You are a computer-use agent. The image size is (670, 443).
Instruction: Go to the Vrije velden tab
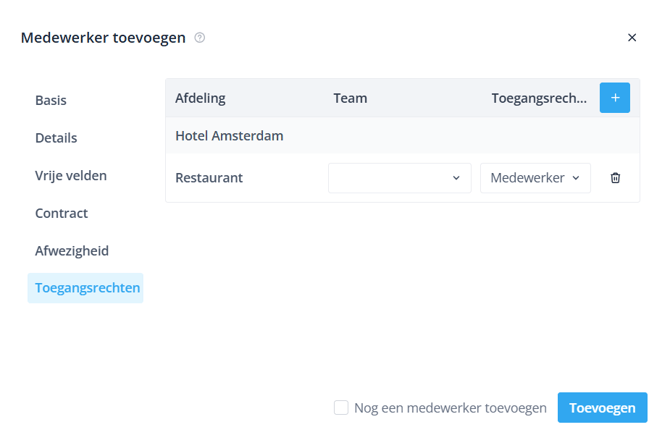pyautogui.click(x=71, y=176)
